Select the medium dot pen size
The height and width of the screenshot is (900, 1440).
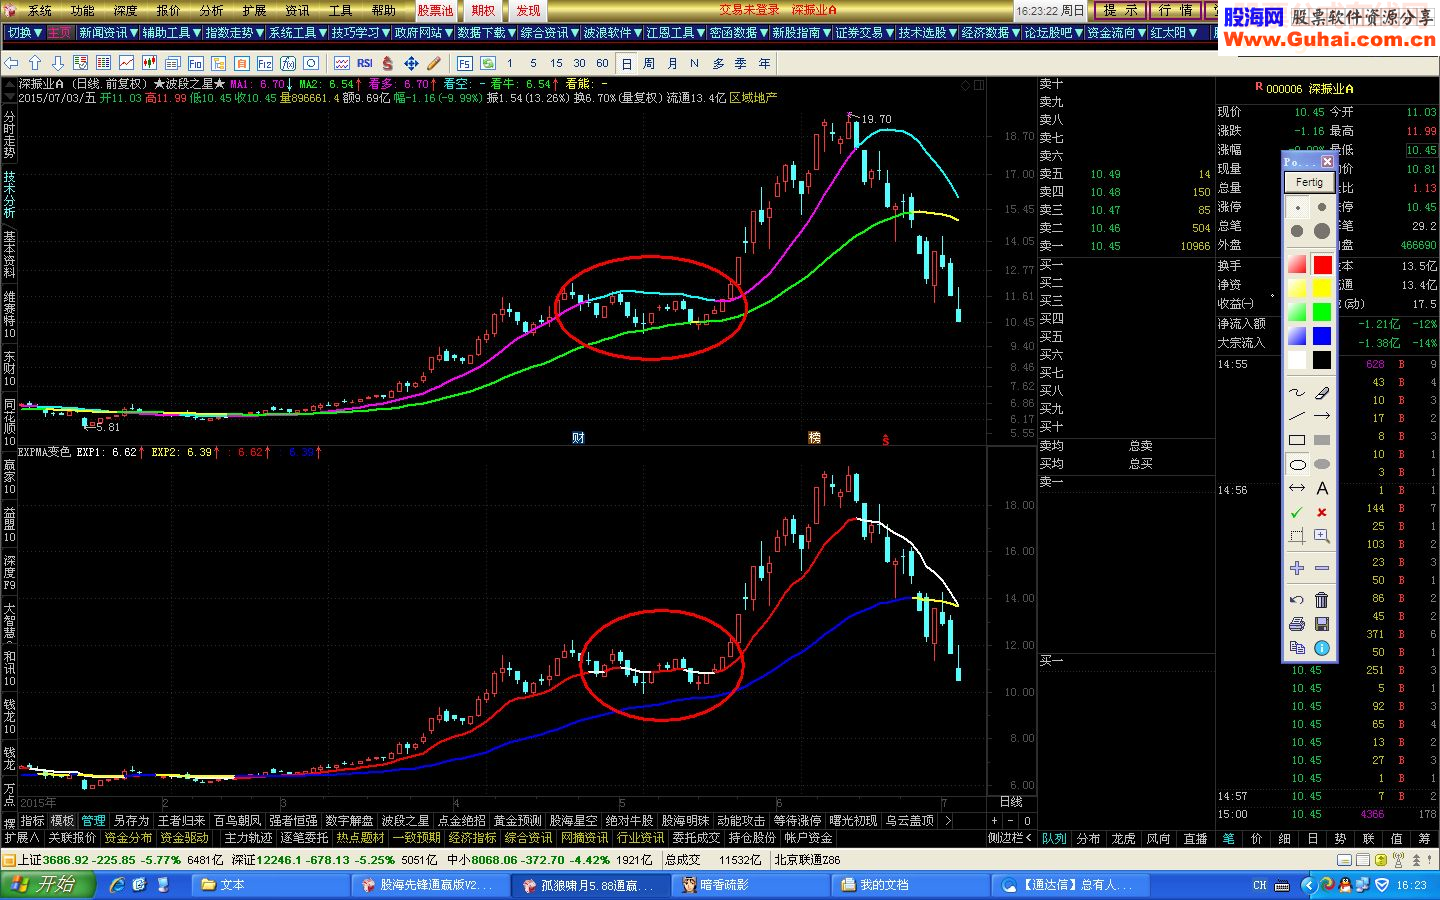(1297, 231)
